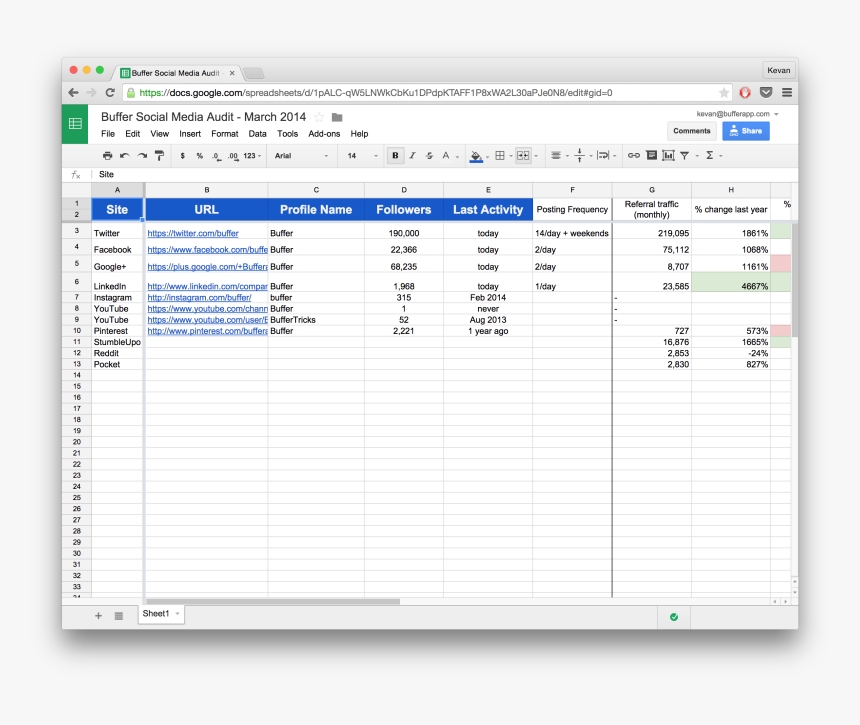Open the Tools menu
This screenshot has height=725, width=860.
coord(287,134)
